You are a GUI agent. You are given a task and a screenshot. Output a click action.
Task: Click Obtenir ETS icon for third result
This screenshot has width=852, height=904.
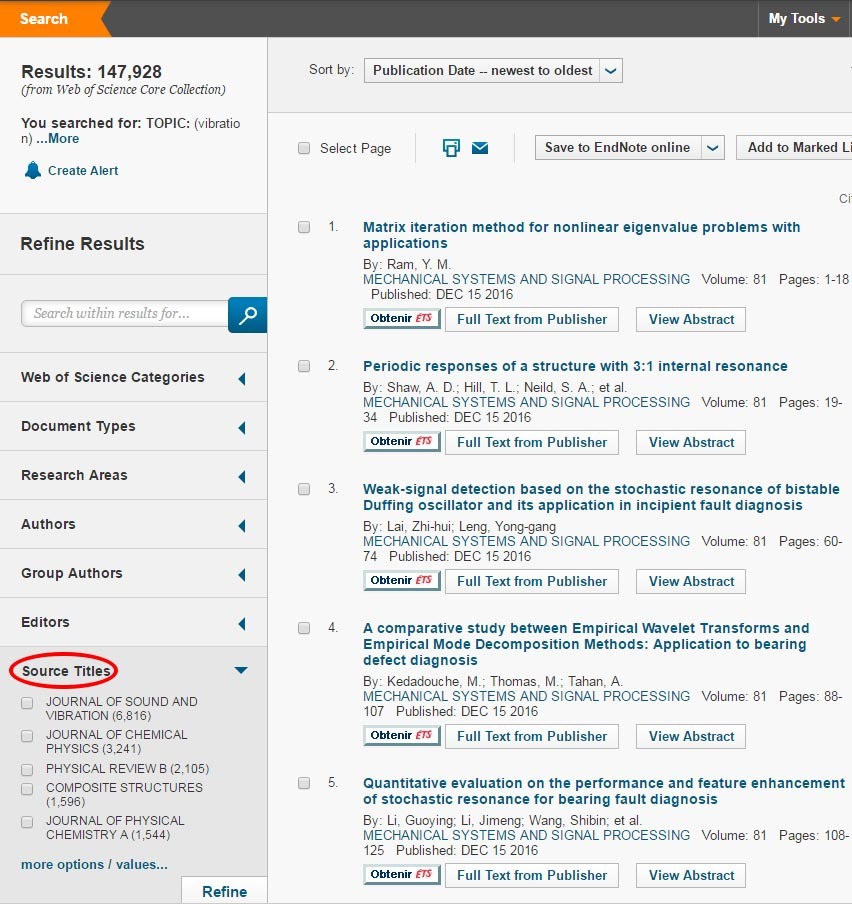402,581
